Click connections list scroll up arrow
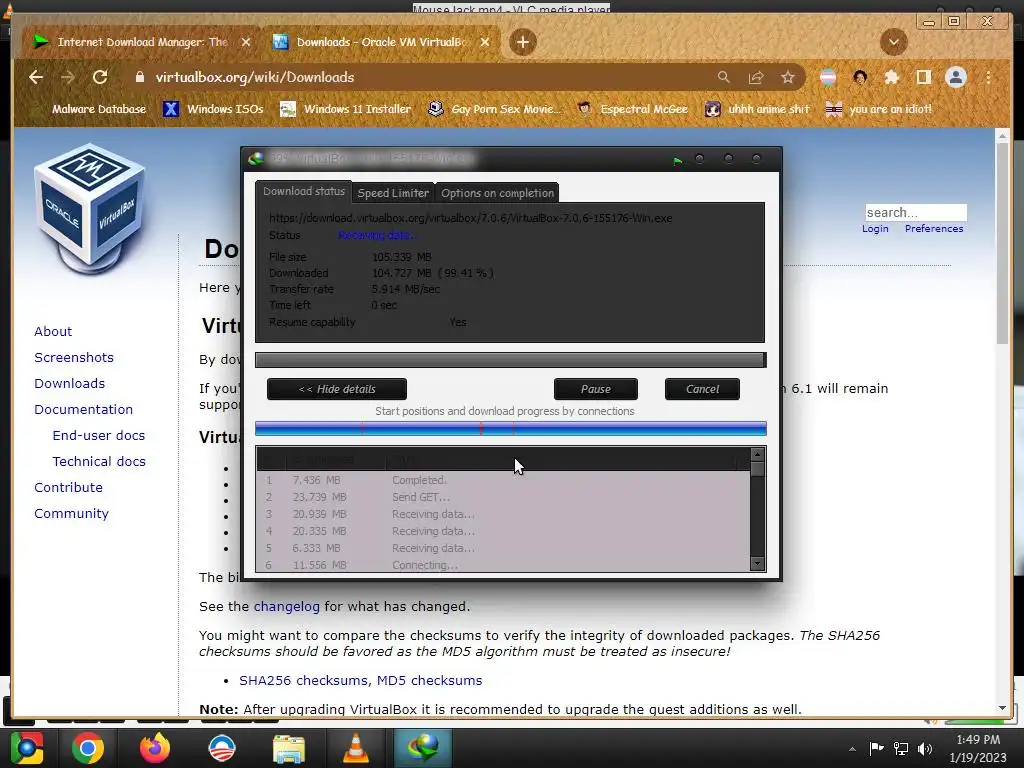The width and height of the screenshot is (1024, 768). pos(758,454)
